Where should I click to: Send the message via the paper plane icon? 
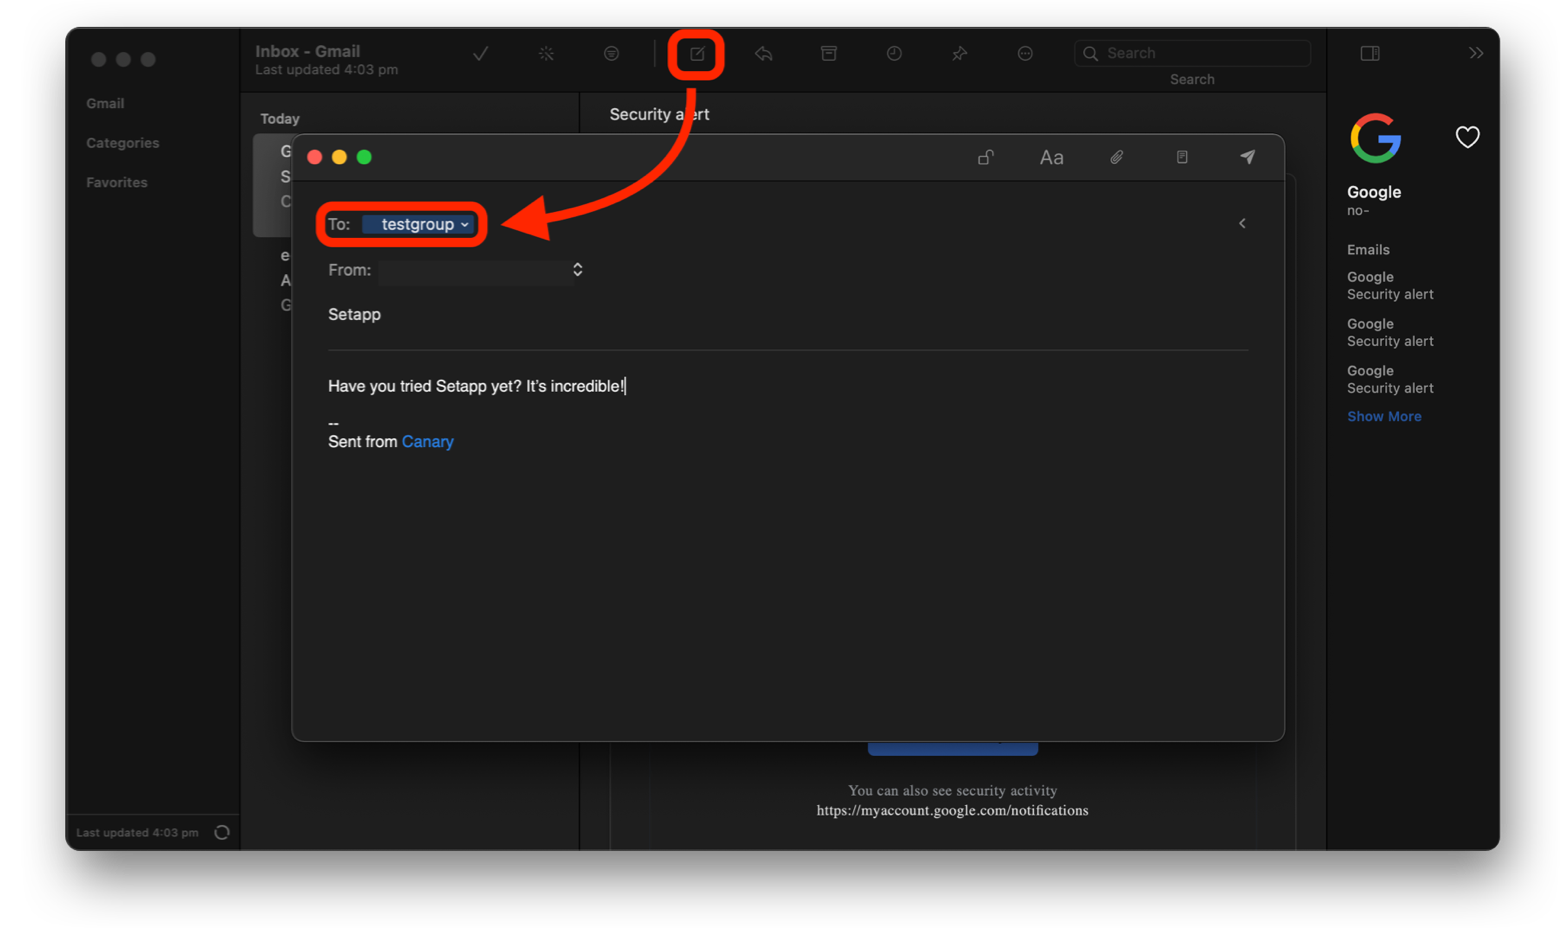[x=1247, y=157]
